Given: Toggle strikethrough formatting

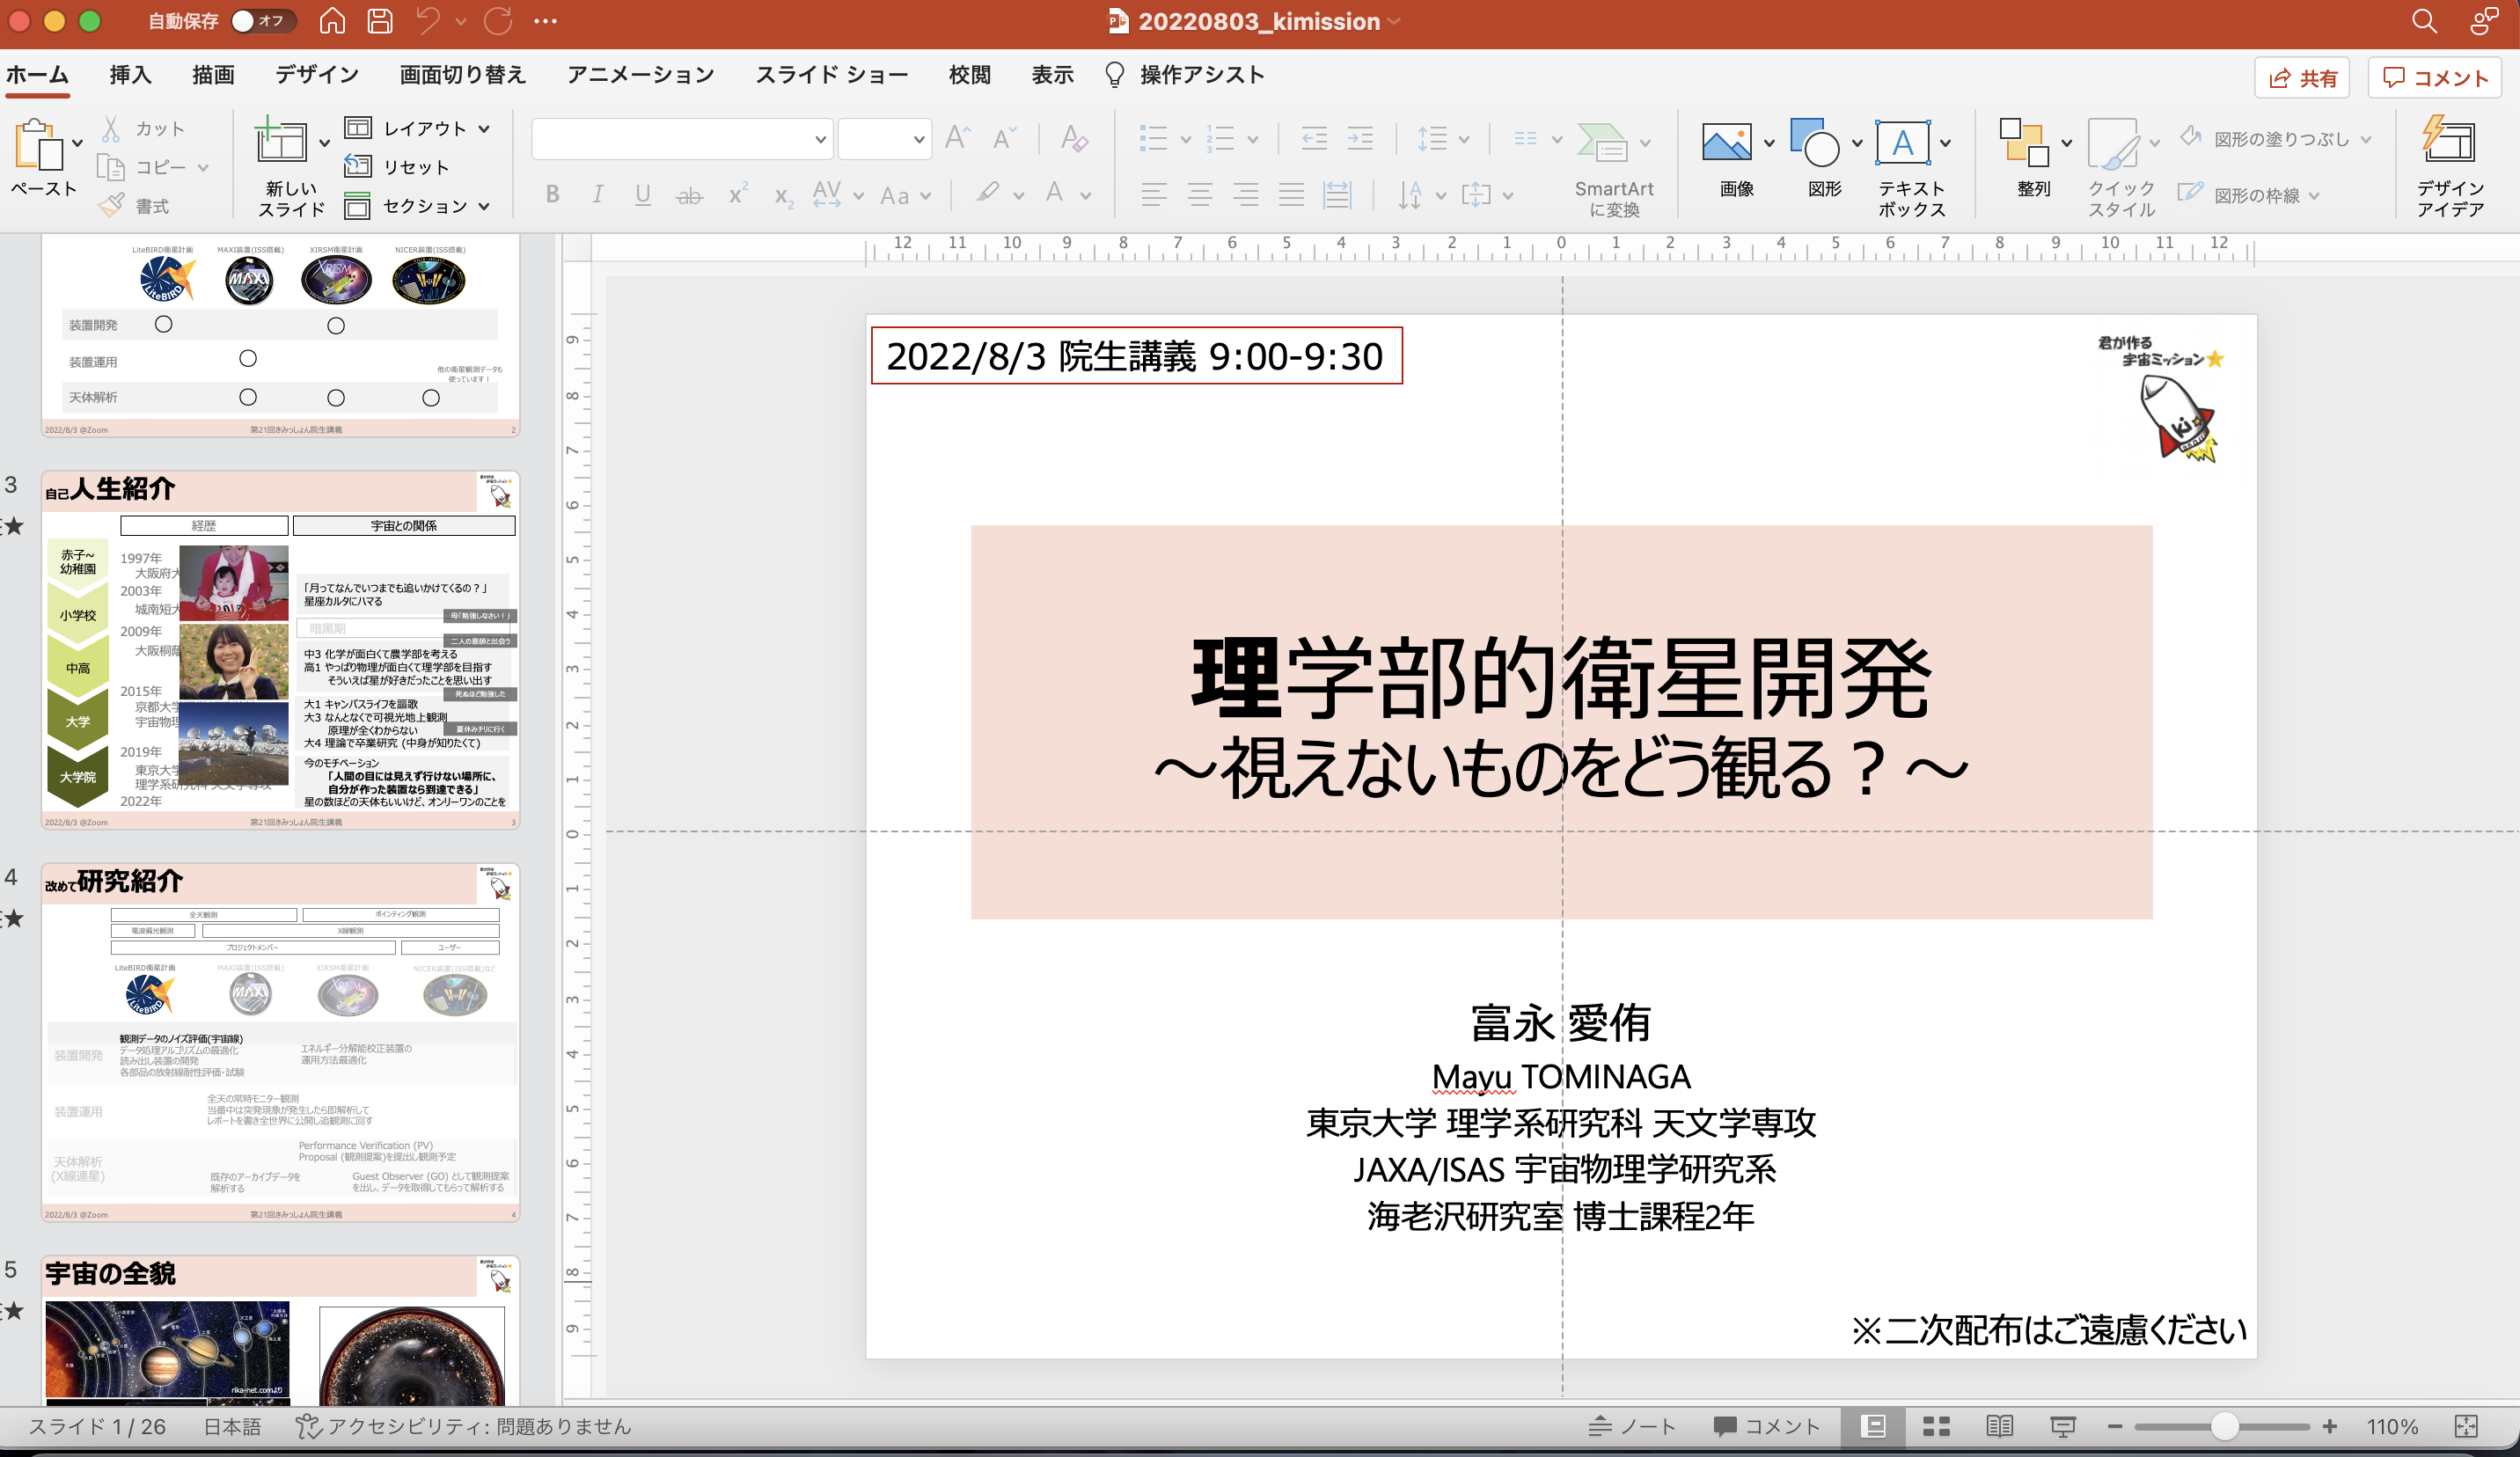Looking at the screenshot, I should point(689,196).
